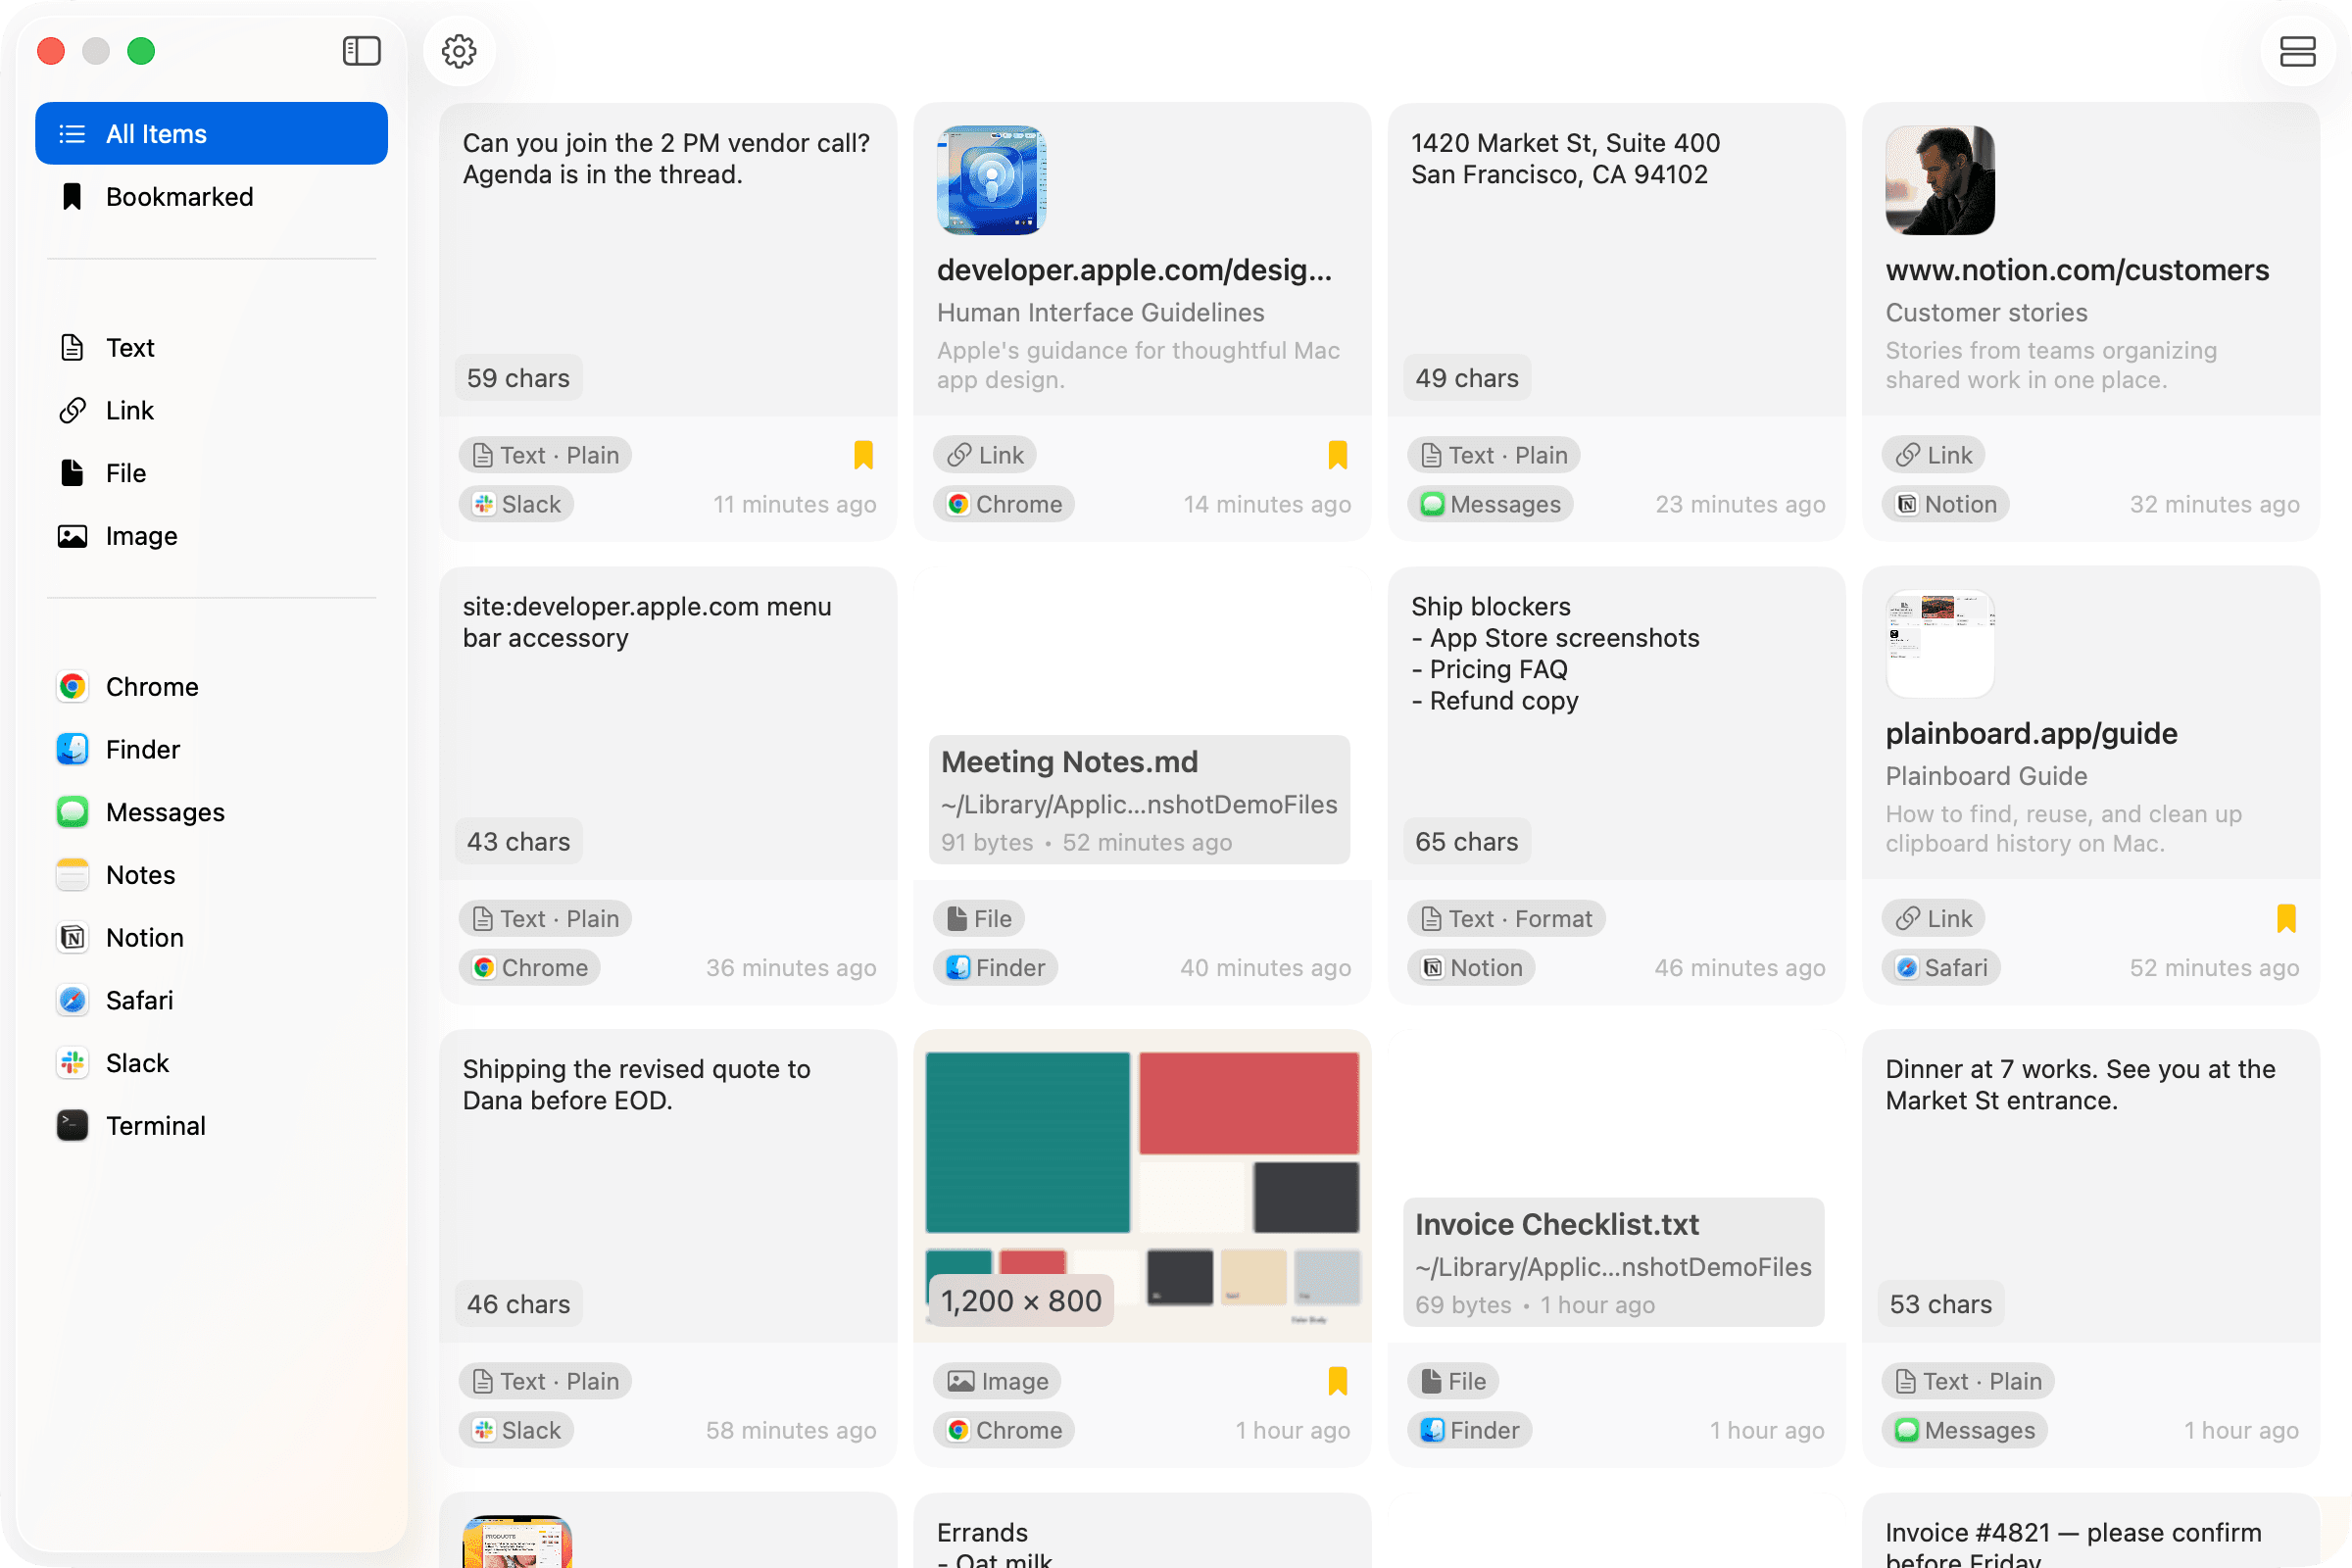Click Text · Plain tag on Dinner at 7 card
The image size is (2352, 1568).
tap(1968, 1381)
